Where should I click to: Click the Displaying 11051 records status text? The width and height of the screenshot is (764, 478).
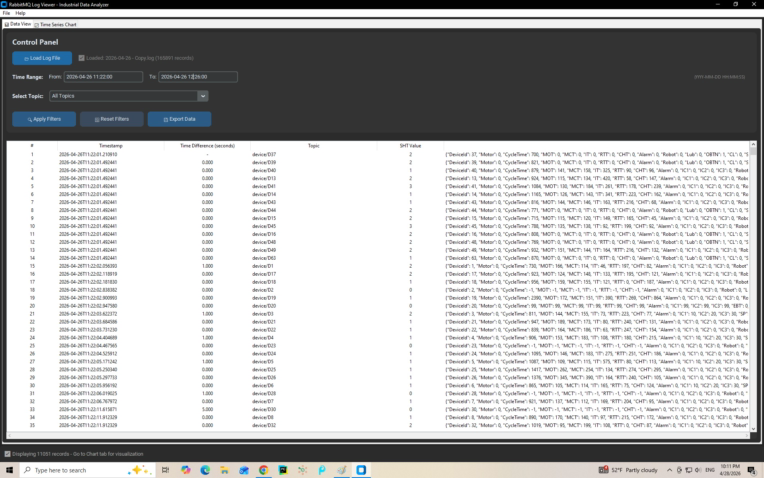77,454
